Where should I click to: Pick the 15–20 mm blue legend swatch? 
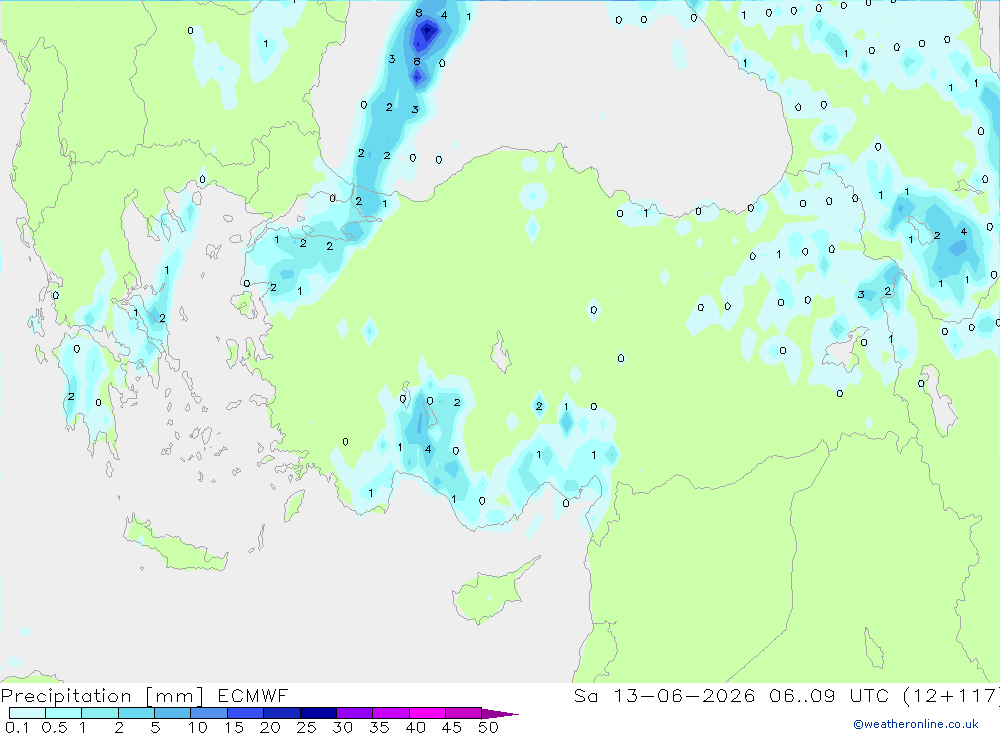tap(246, 713)
